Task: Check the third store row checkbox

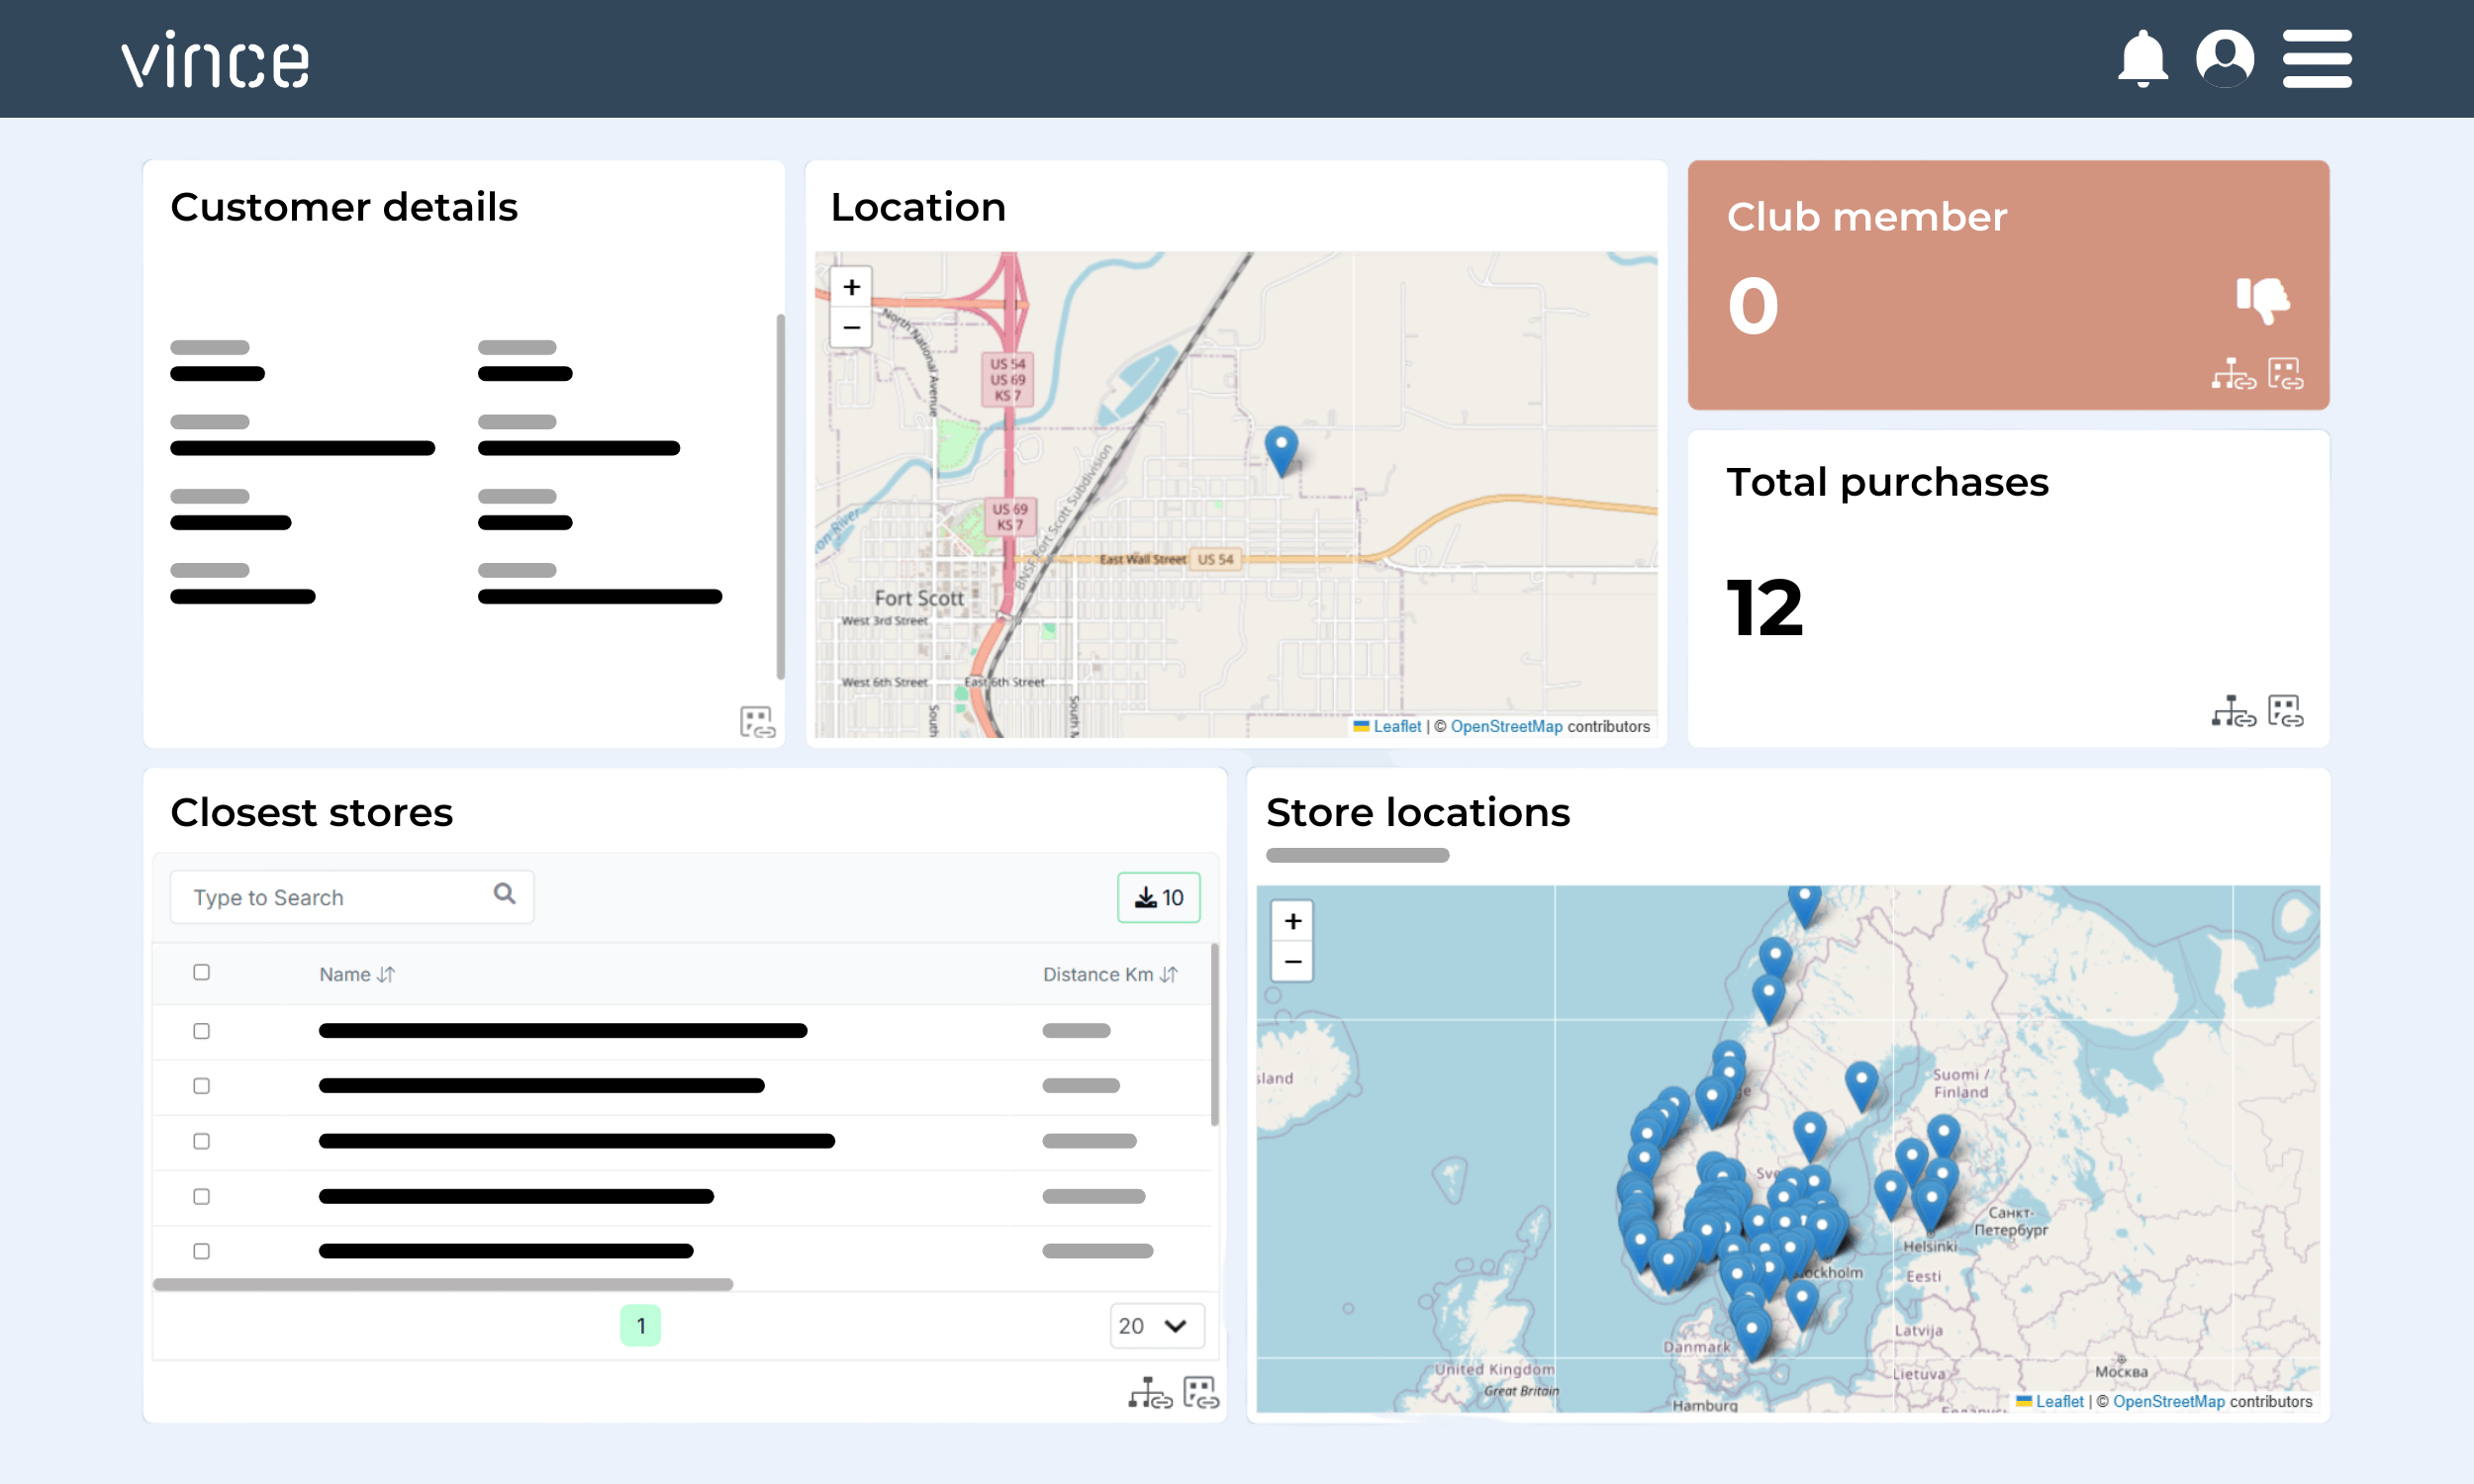Action: tap(202, 1141)
